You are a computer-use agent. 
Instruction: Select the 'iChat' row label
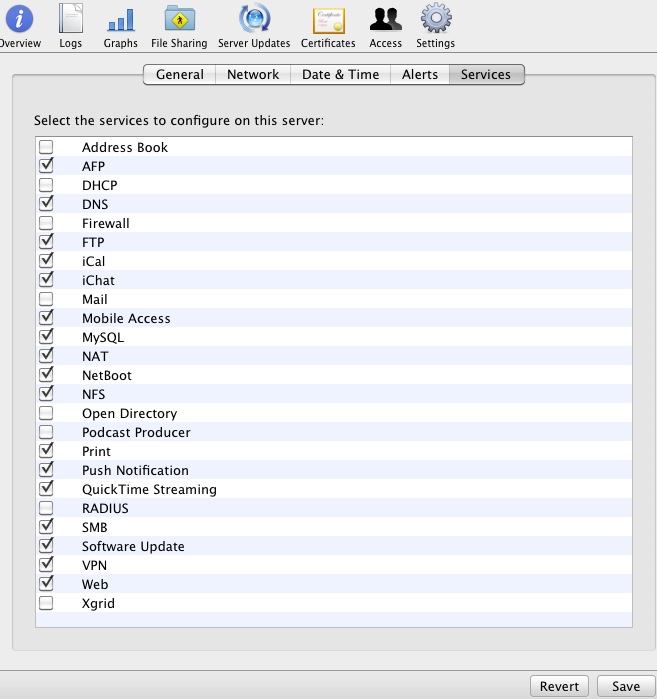(x=99, y=280)
